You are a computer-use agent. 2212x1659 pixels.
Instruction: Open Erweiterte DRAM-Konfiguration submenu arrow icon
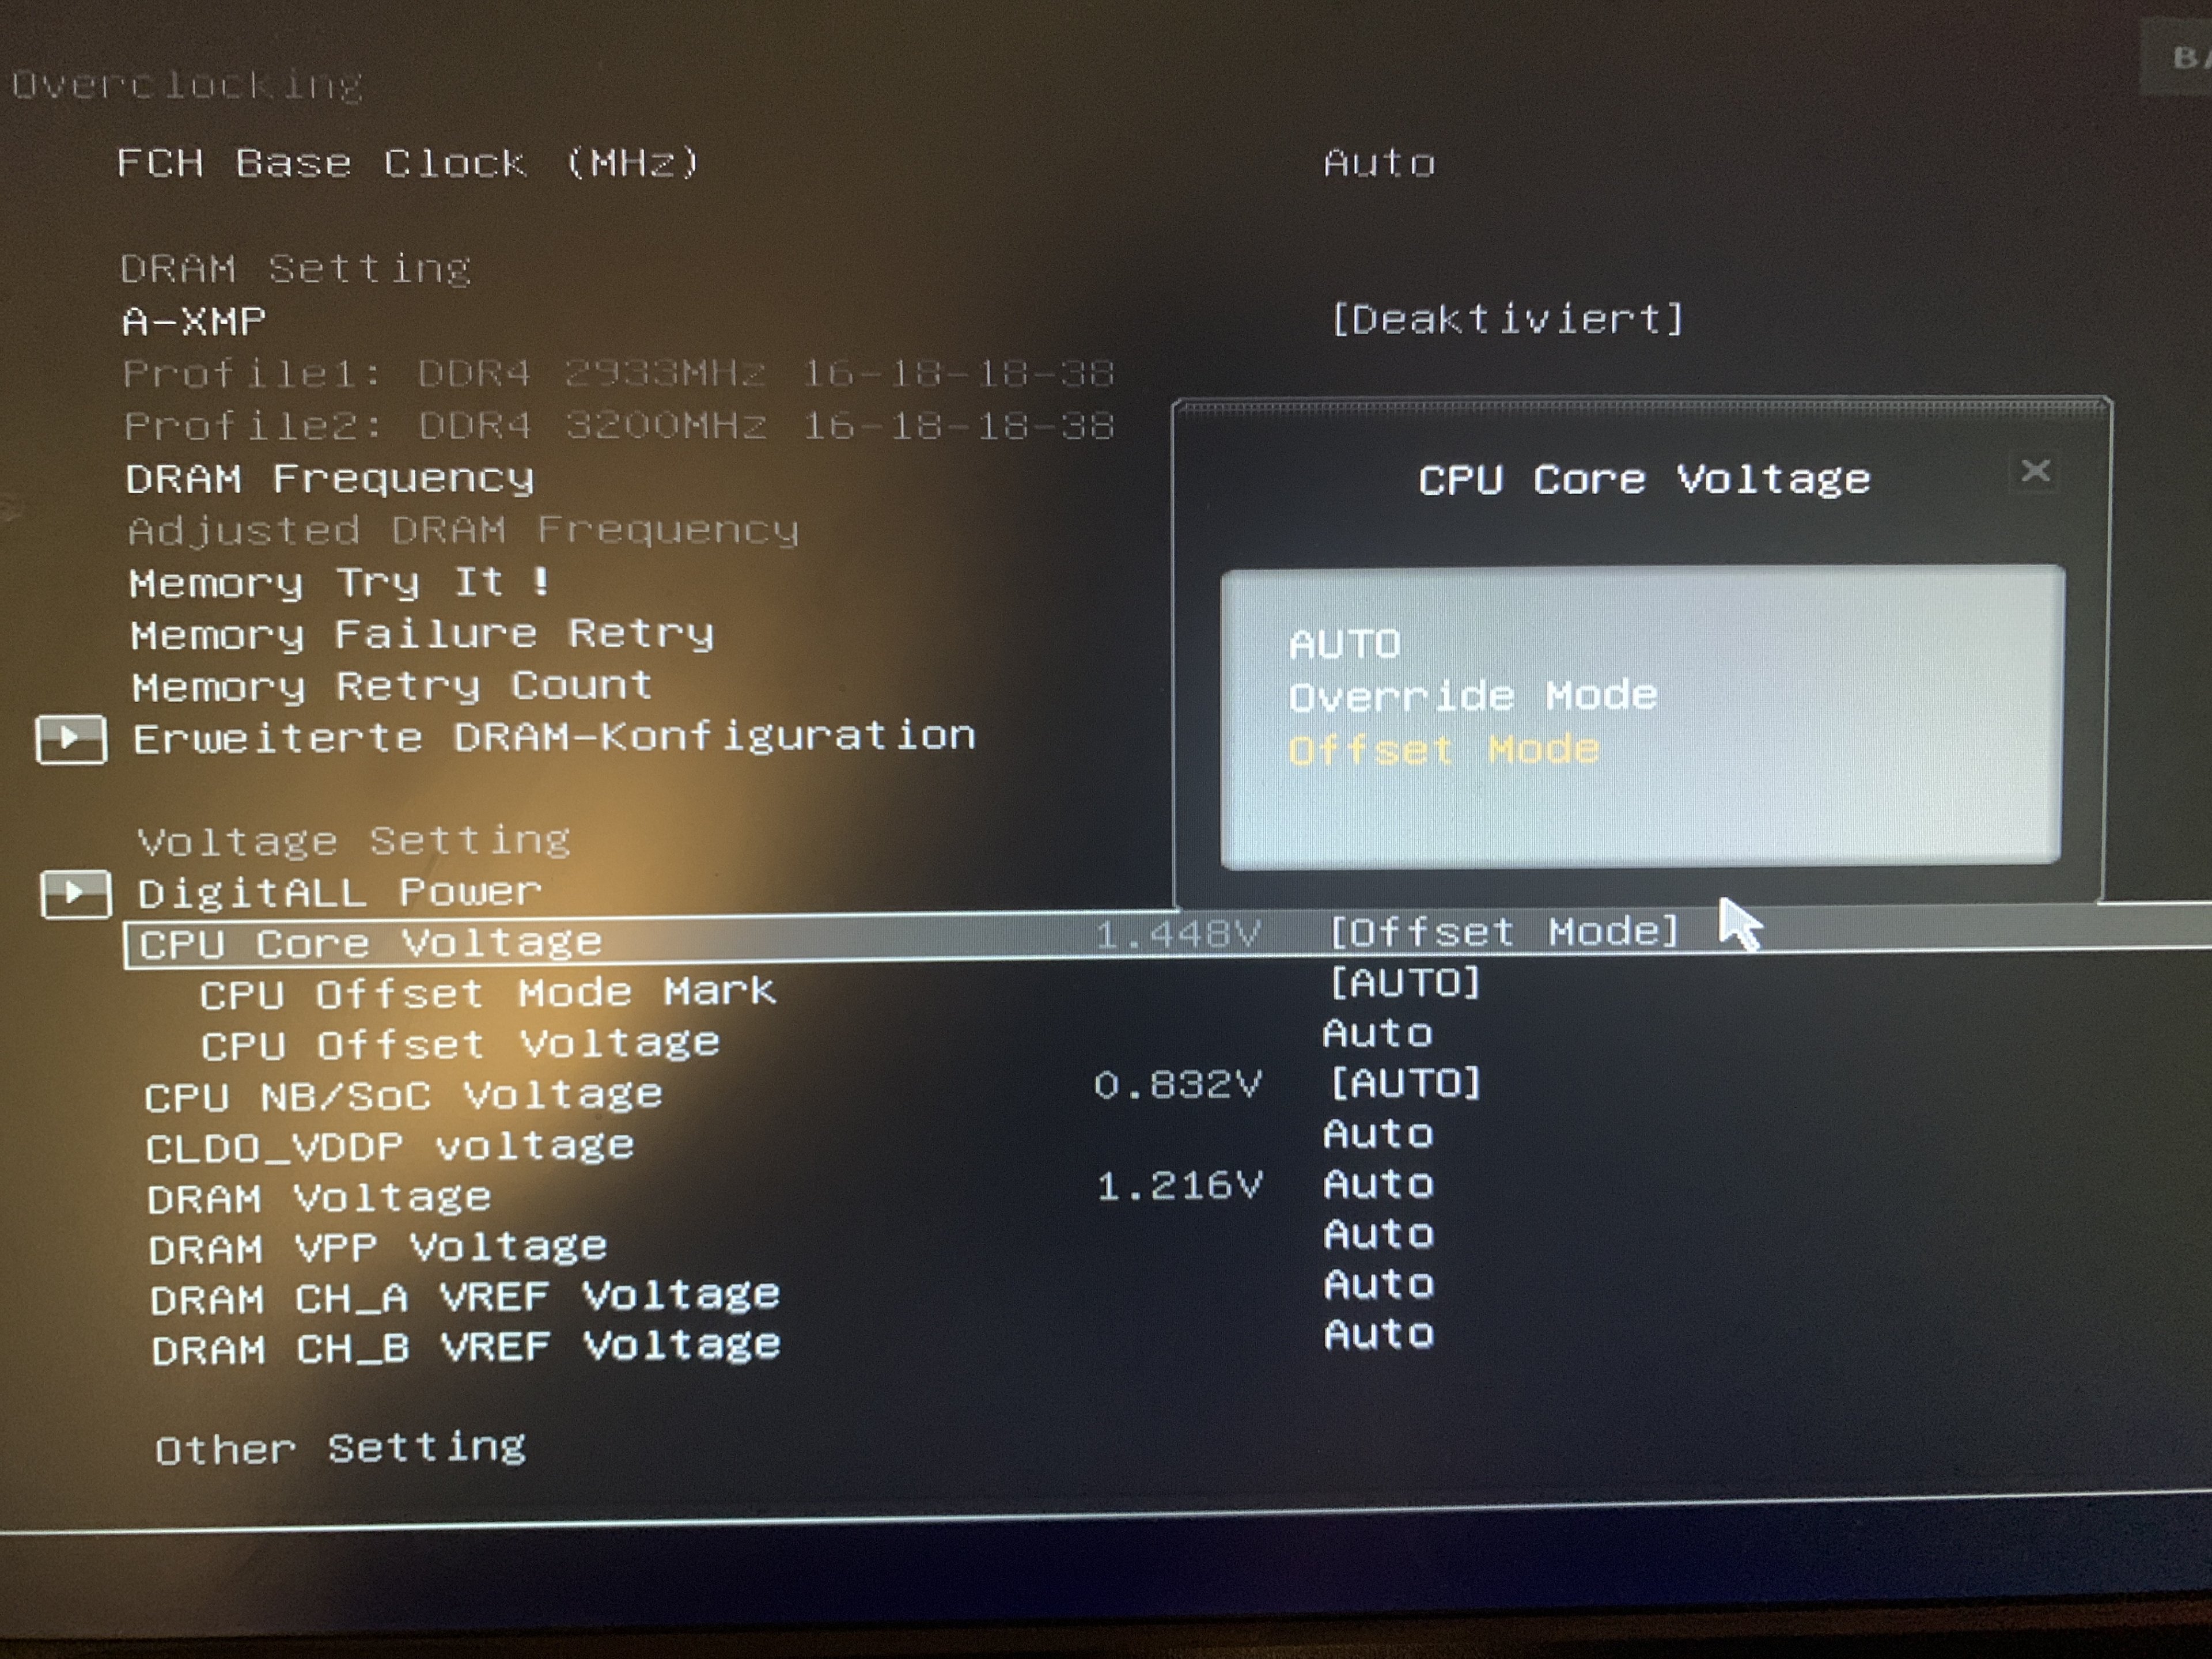tap(71, 739)
